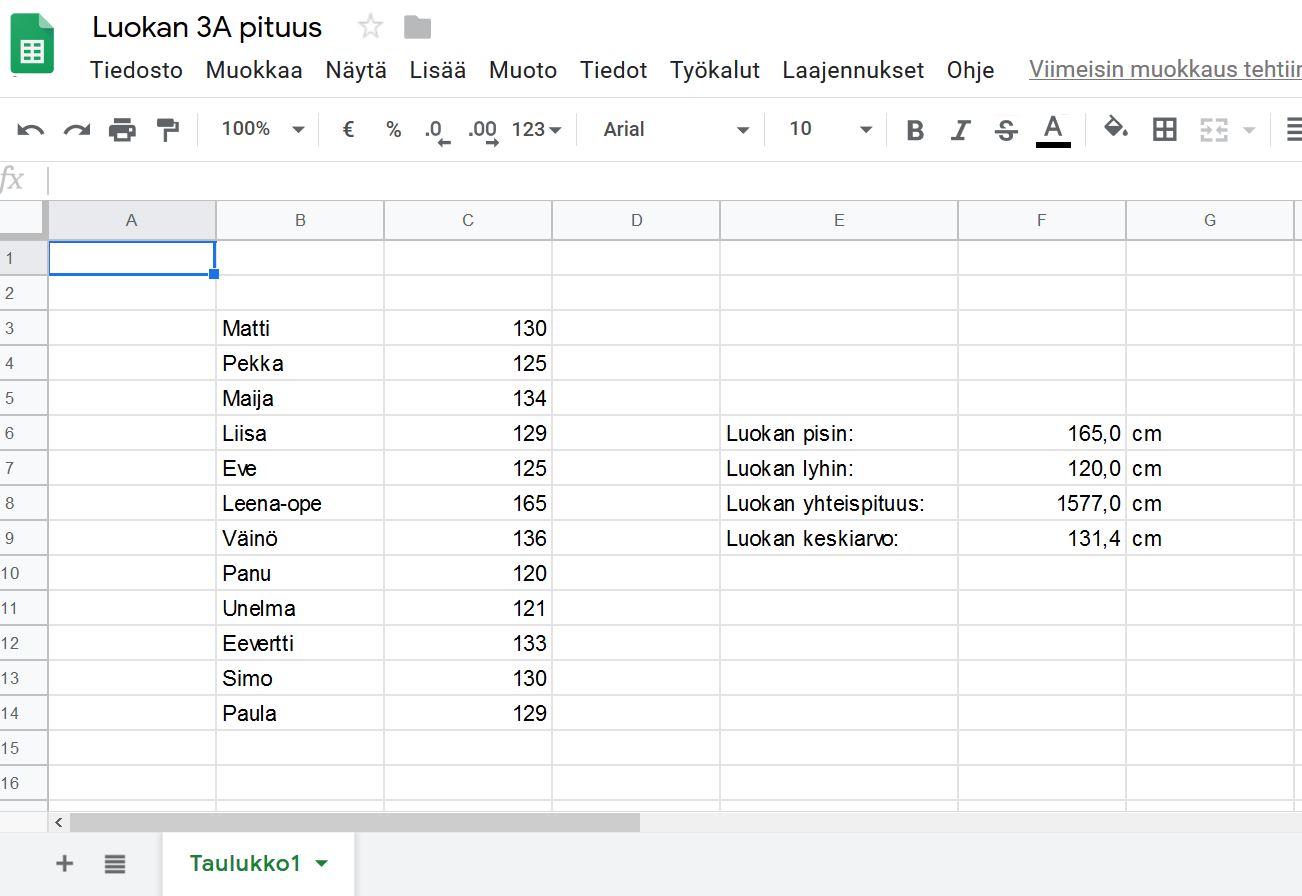Print the spreadsheet with printer icon
Viewport: 1302px width, 896px height.
click(122, 130)
